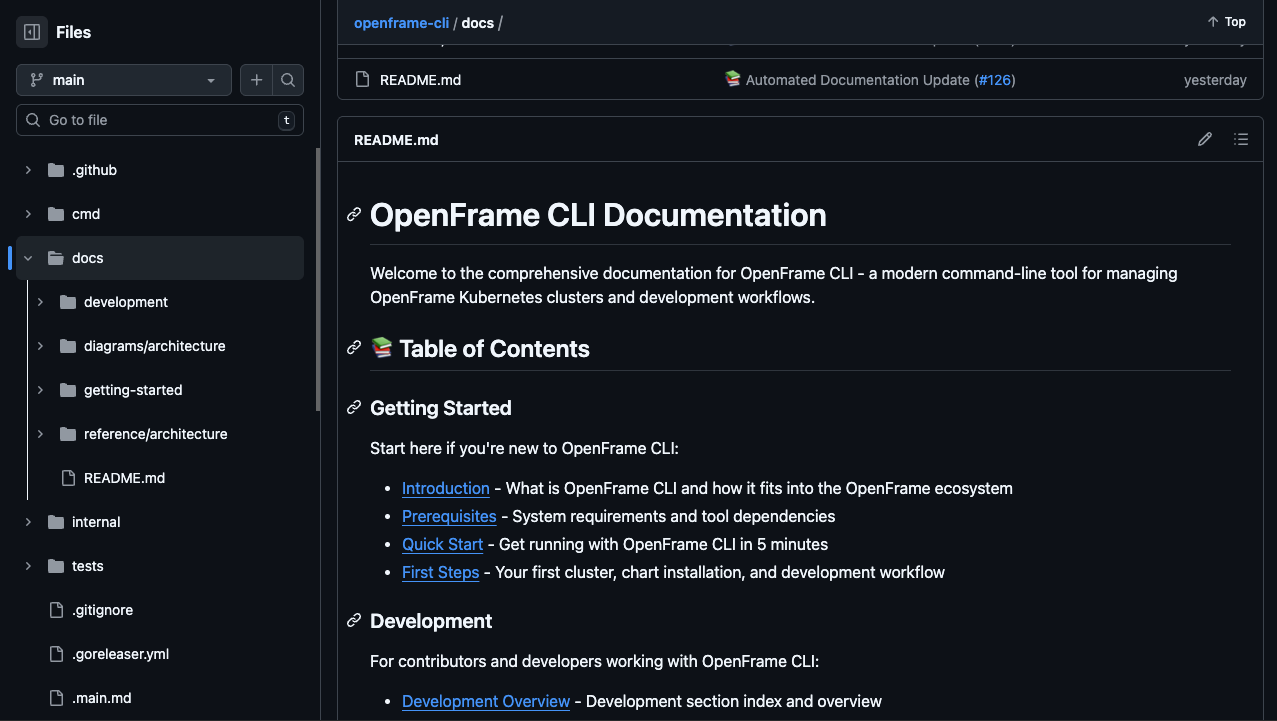Click the getting-started folder icon
The height and width of the screenshot is (721, 1277).
68,390
